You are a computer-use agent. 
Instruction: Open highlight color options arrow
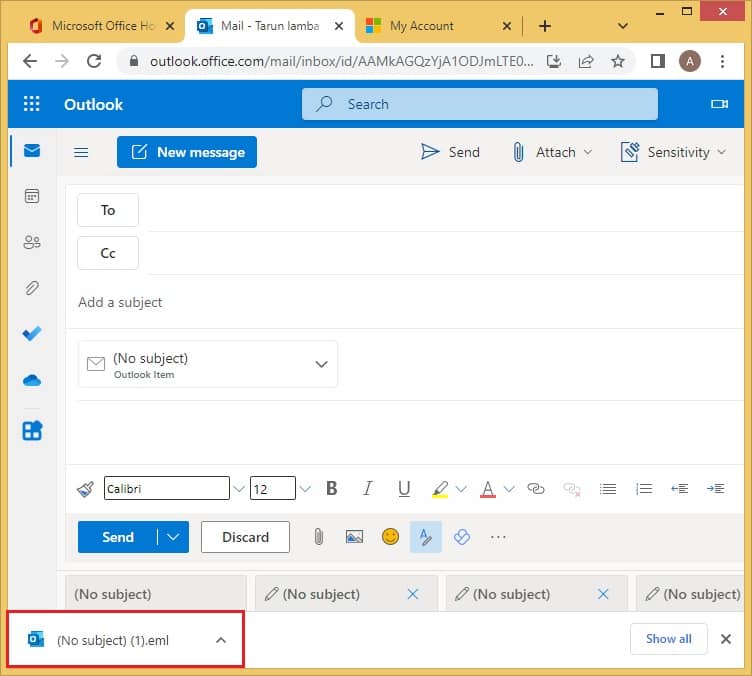click(x=461, y=489)
